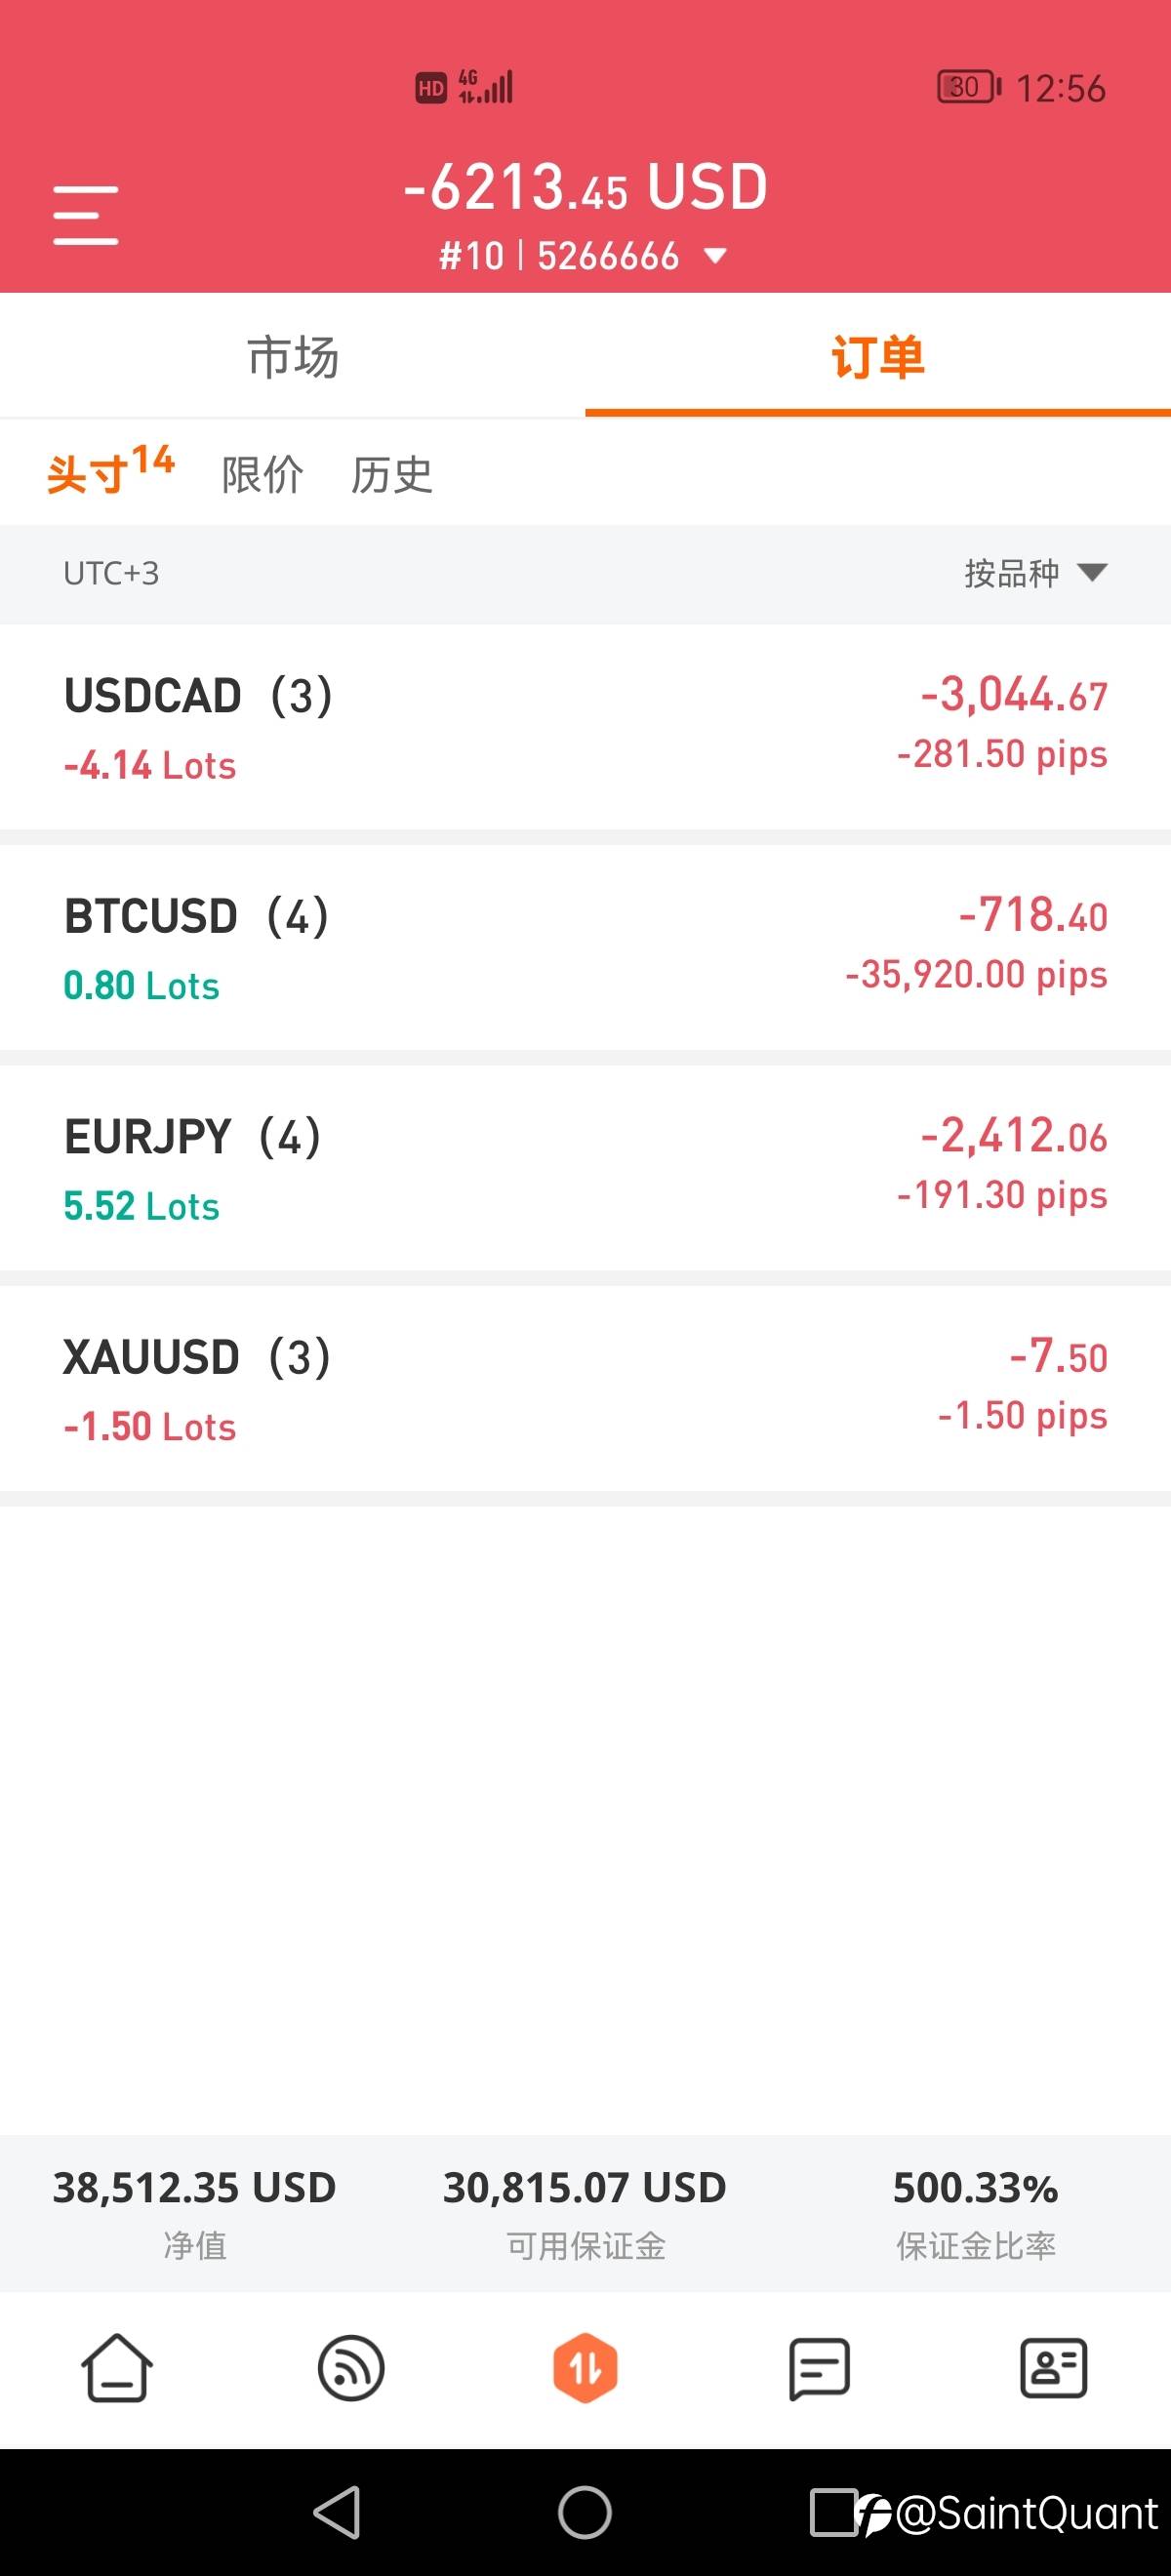Switch to 限价 pending orders
Screen dimensions: 1171x2576
tap(262, 474)
